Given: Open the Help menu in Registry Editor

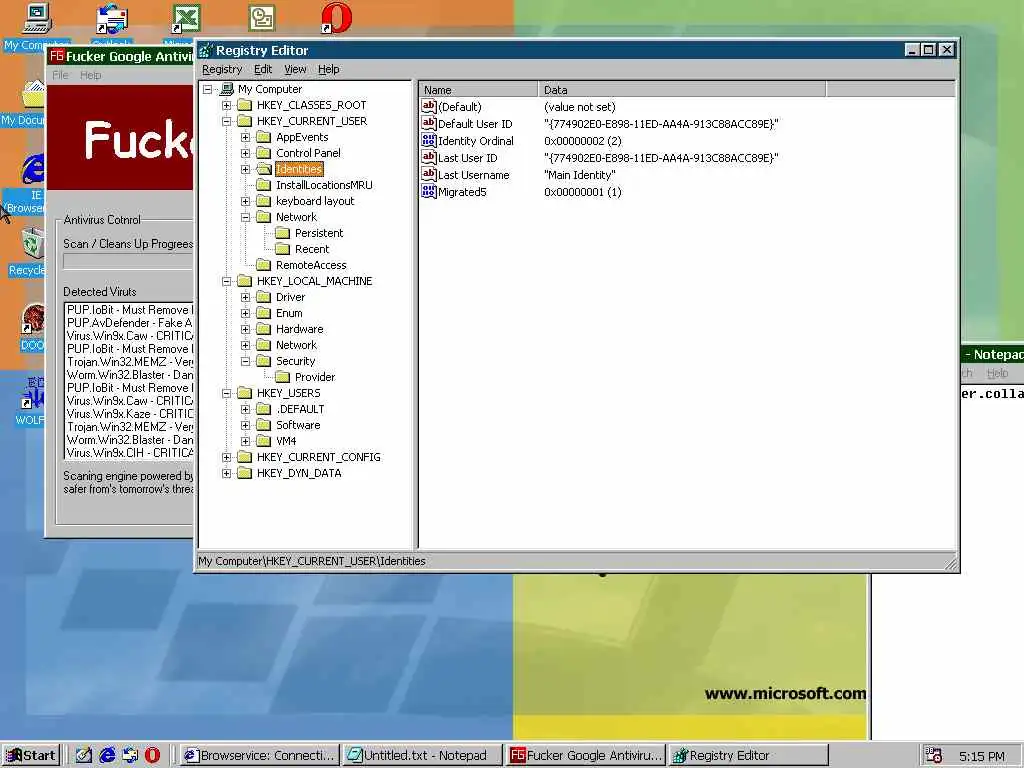Looking at the screenshot, I should coord(328,69).
